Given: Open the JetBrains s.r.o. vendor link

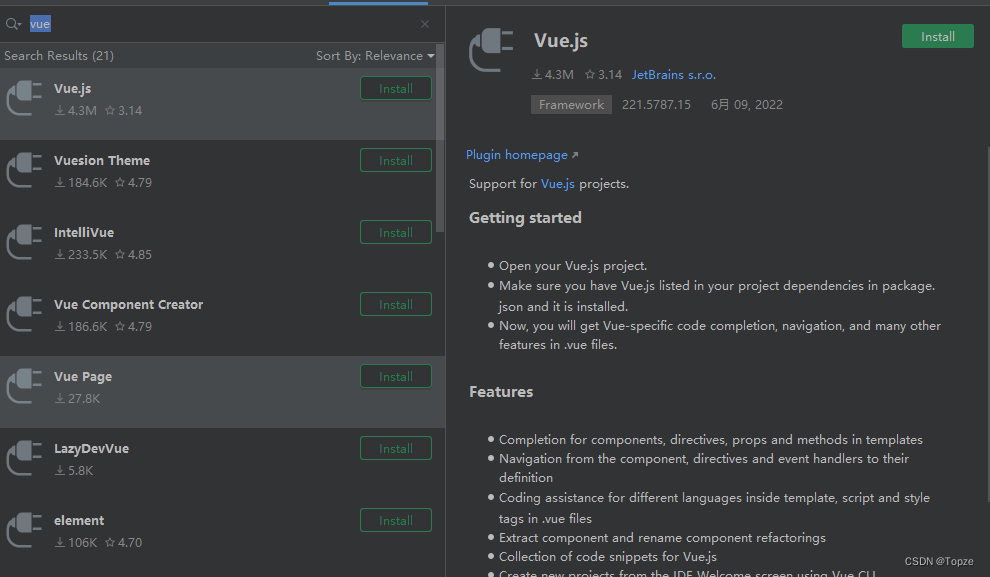Looking at the screenshot, I should click(x=674, y=74).
